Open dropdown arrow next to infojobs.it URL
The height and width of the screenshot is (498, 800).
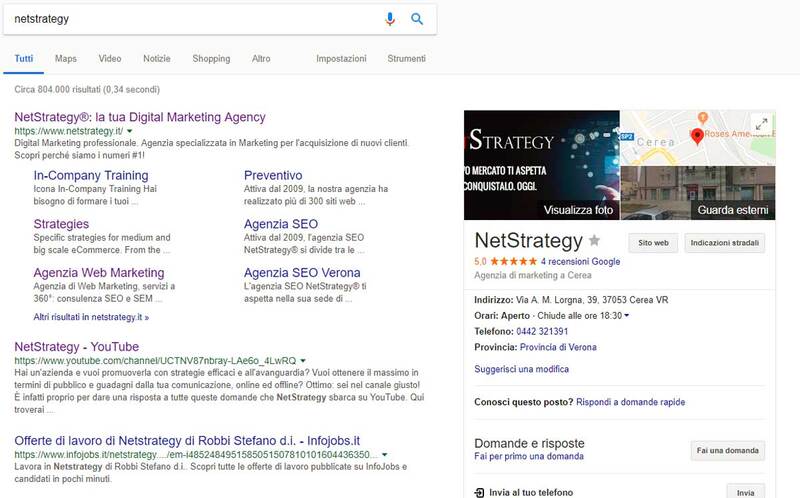(x=385, y=455)
